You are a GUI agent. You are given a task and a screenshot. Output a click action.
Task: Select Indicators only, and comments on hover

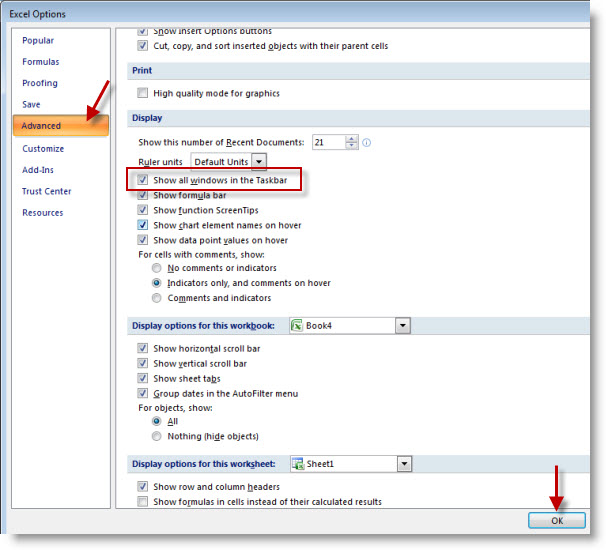click(x=157, y=283)
